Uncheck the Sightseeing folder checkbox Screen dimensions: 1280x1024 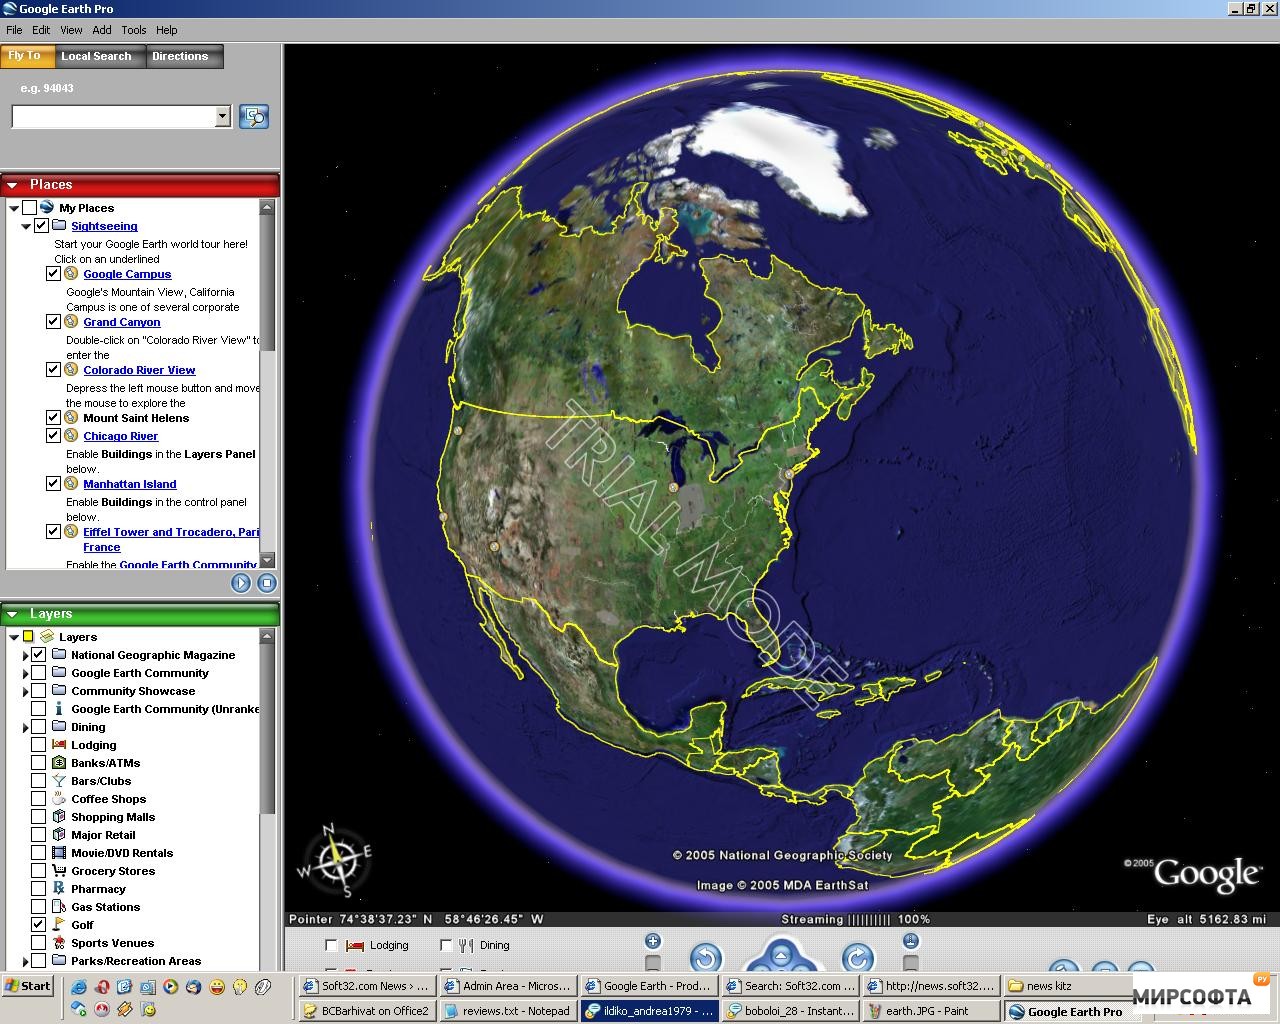[41, 226]
